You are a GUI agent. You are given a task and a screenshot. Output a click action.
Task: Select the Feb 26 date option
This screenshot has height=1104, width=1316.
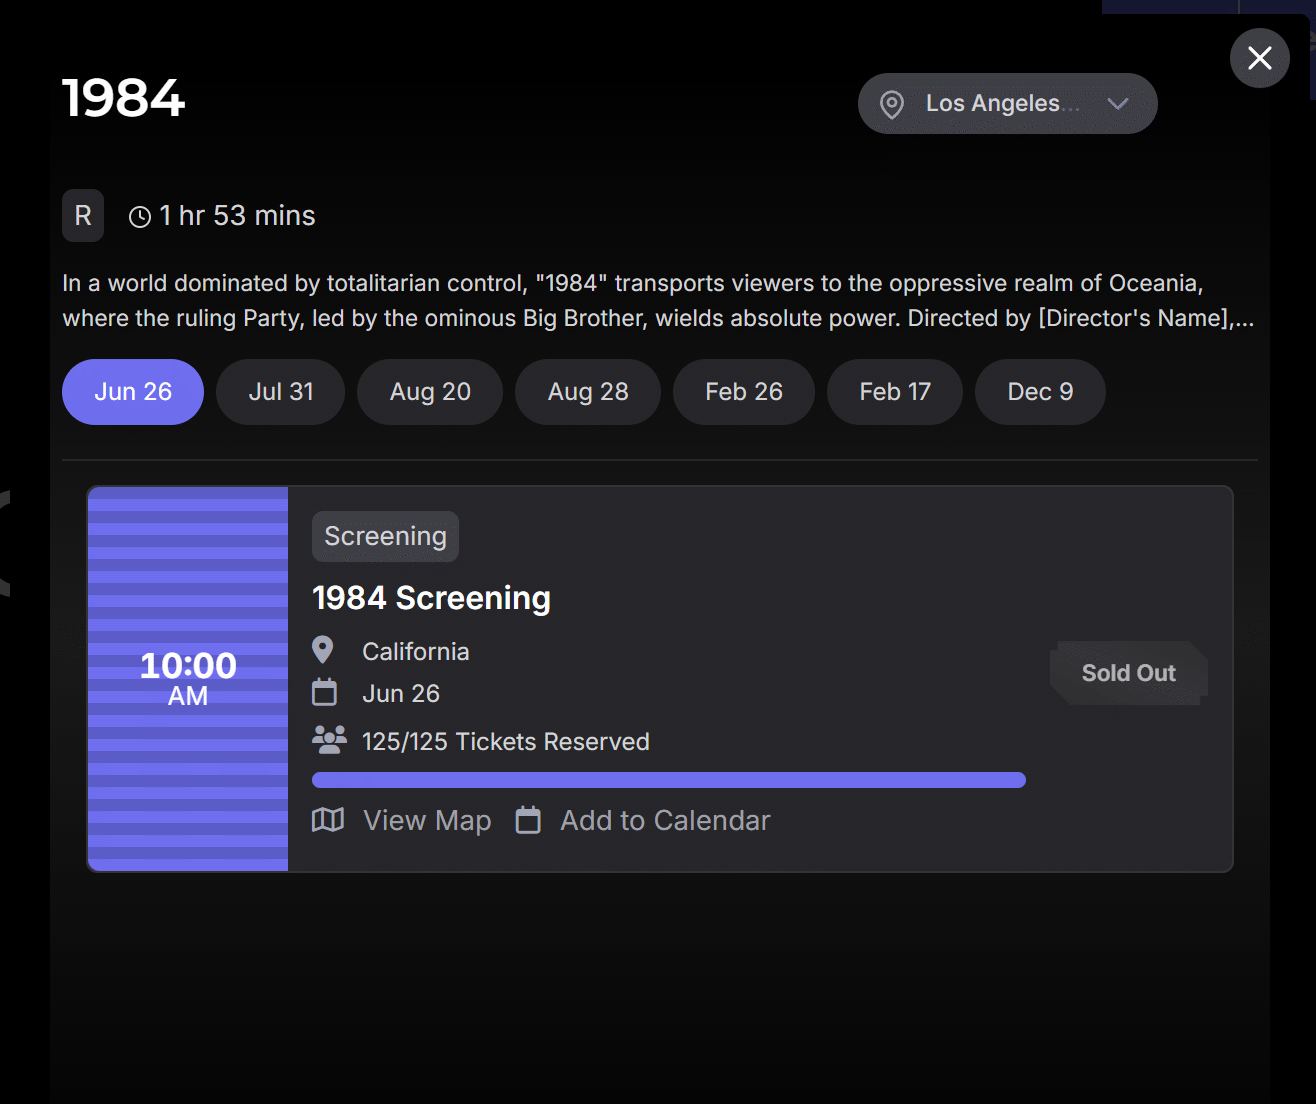744,392
